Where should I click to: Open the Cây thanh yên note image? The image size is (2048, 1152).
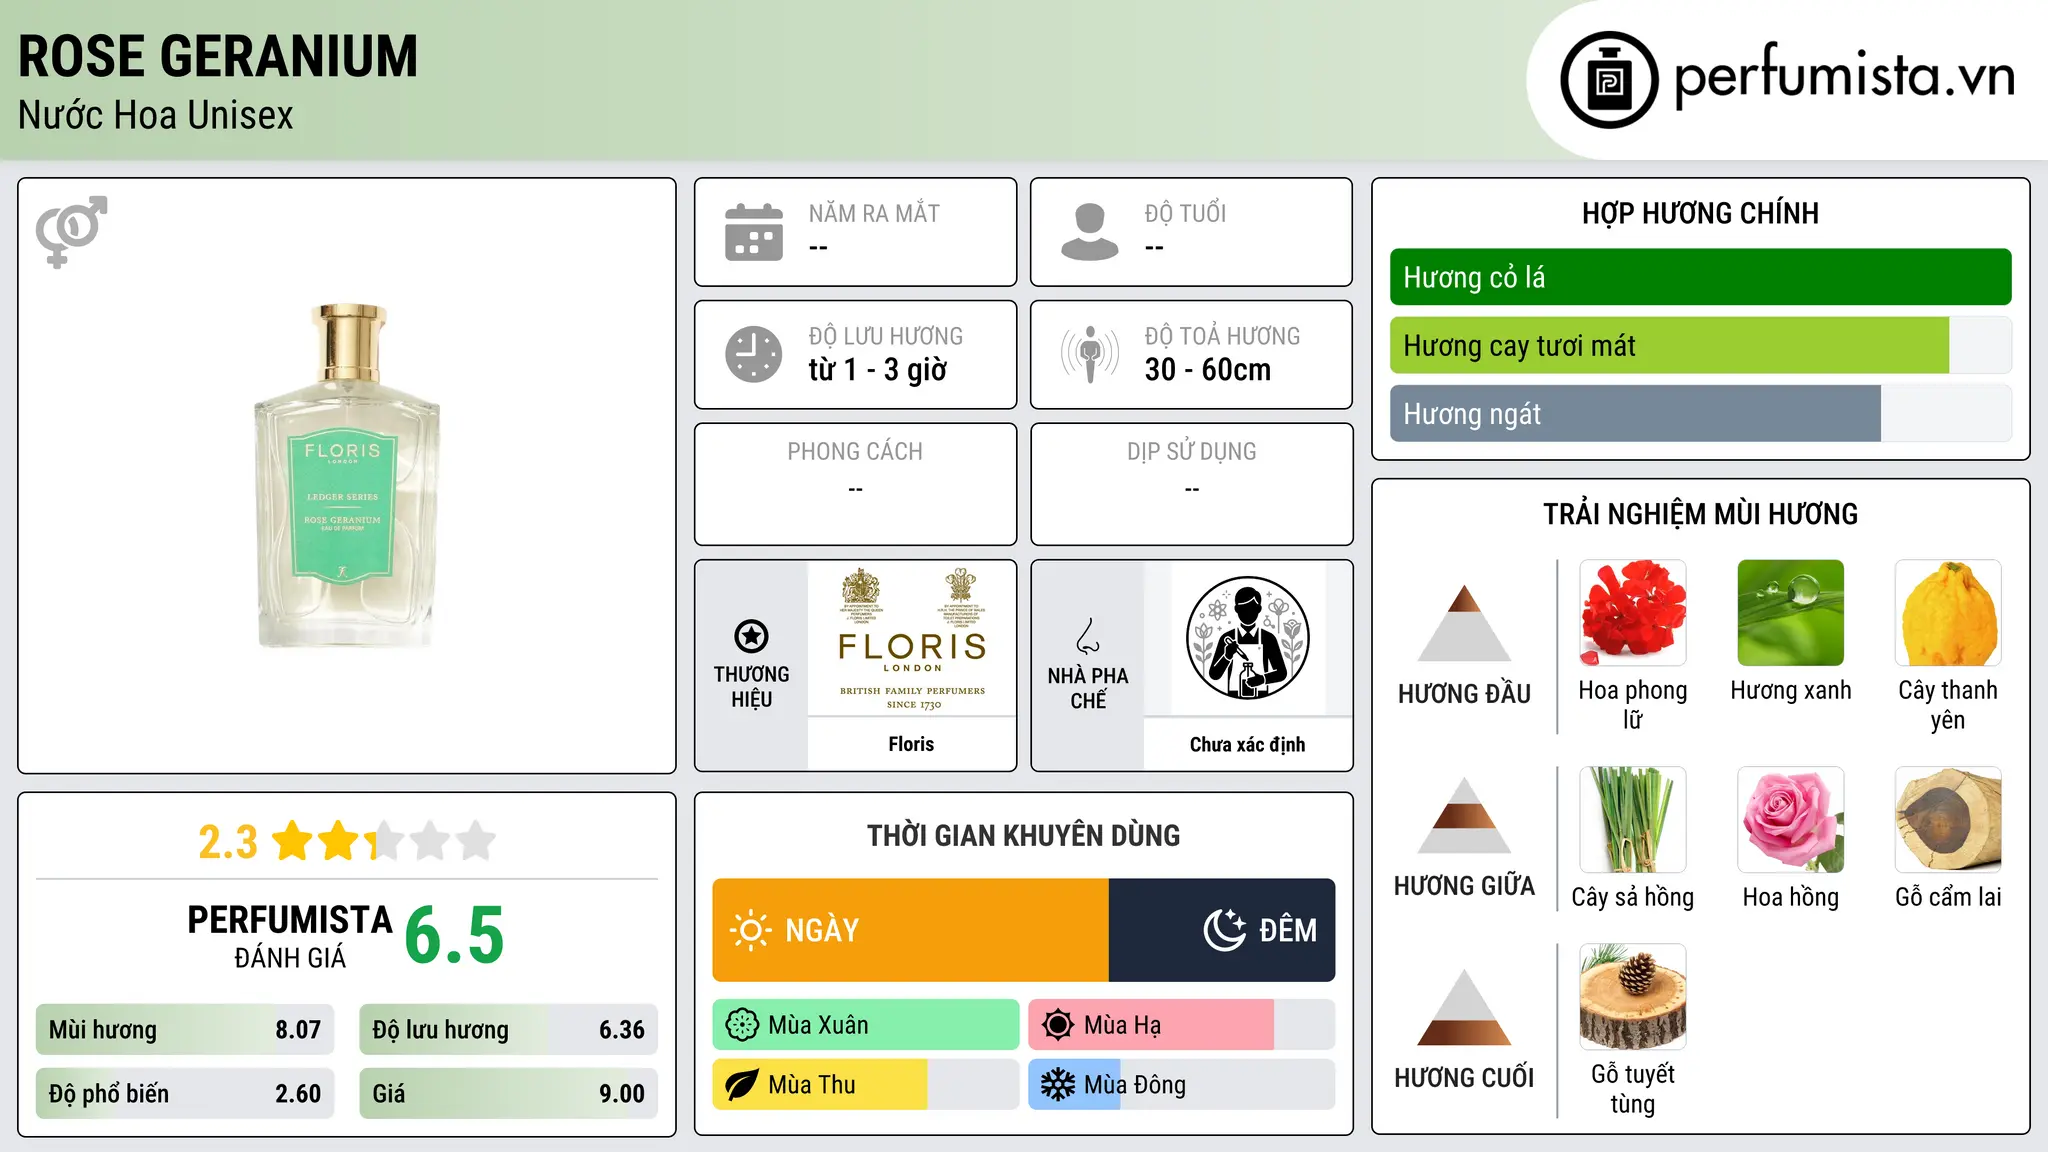click(x=1948, y=613)
